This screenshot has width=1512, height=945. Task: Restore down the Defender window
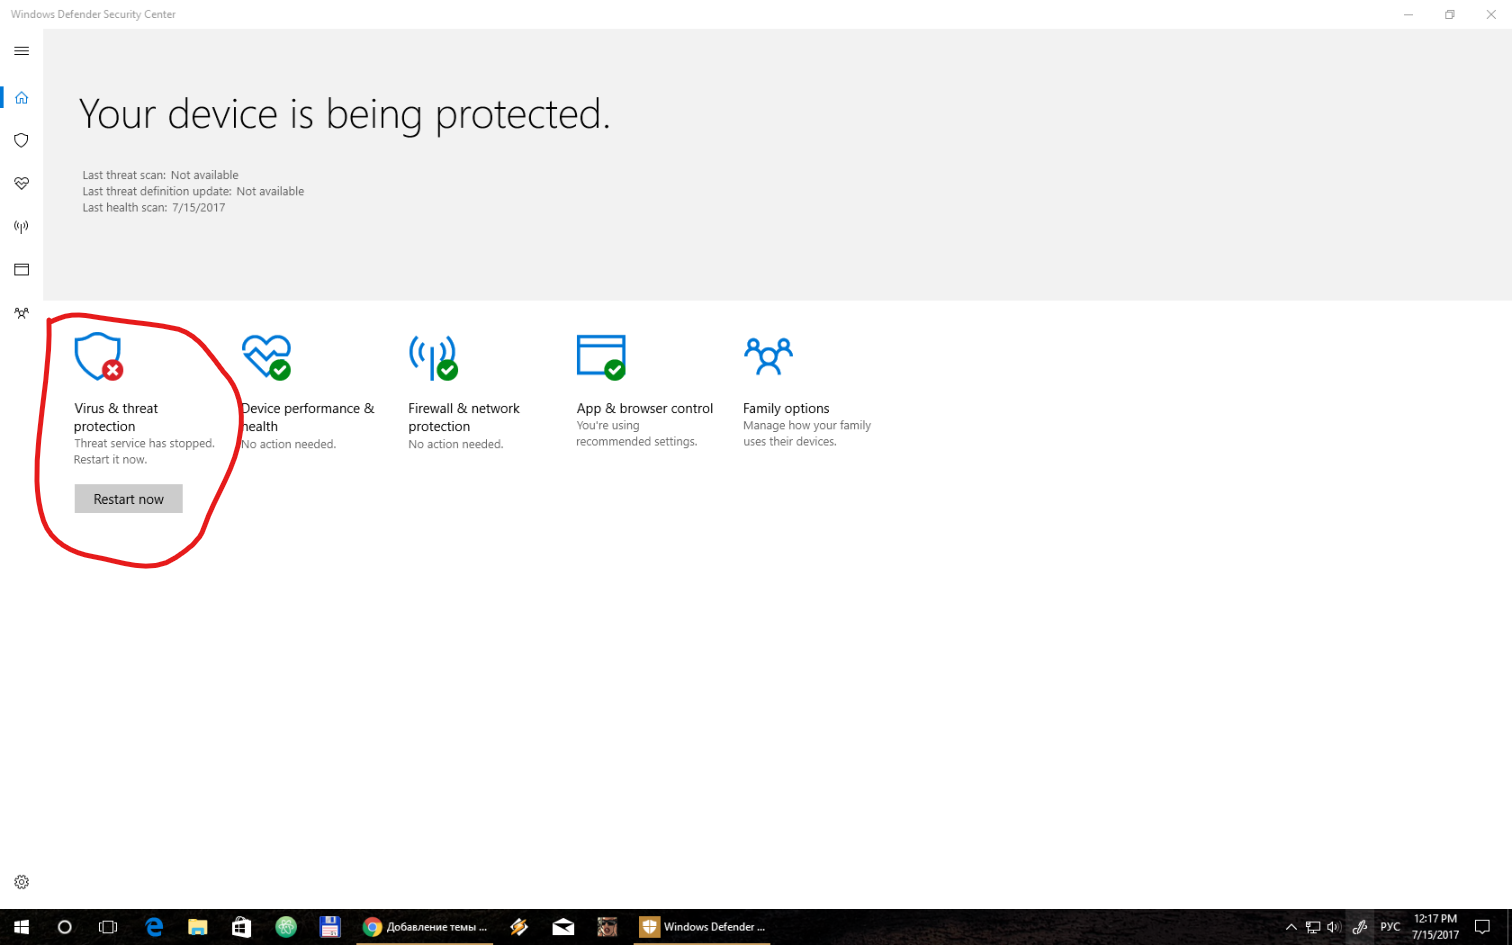[x=1450, y=14]
